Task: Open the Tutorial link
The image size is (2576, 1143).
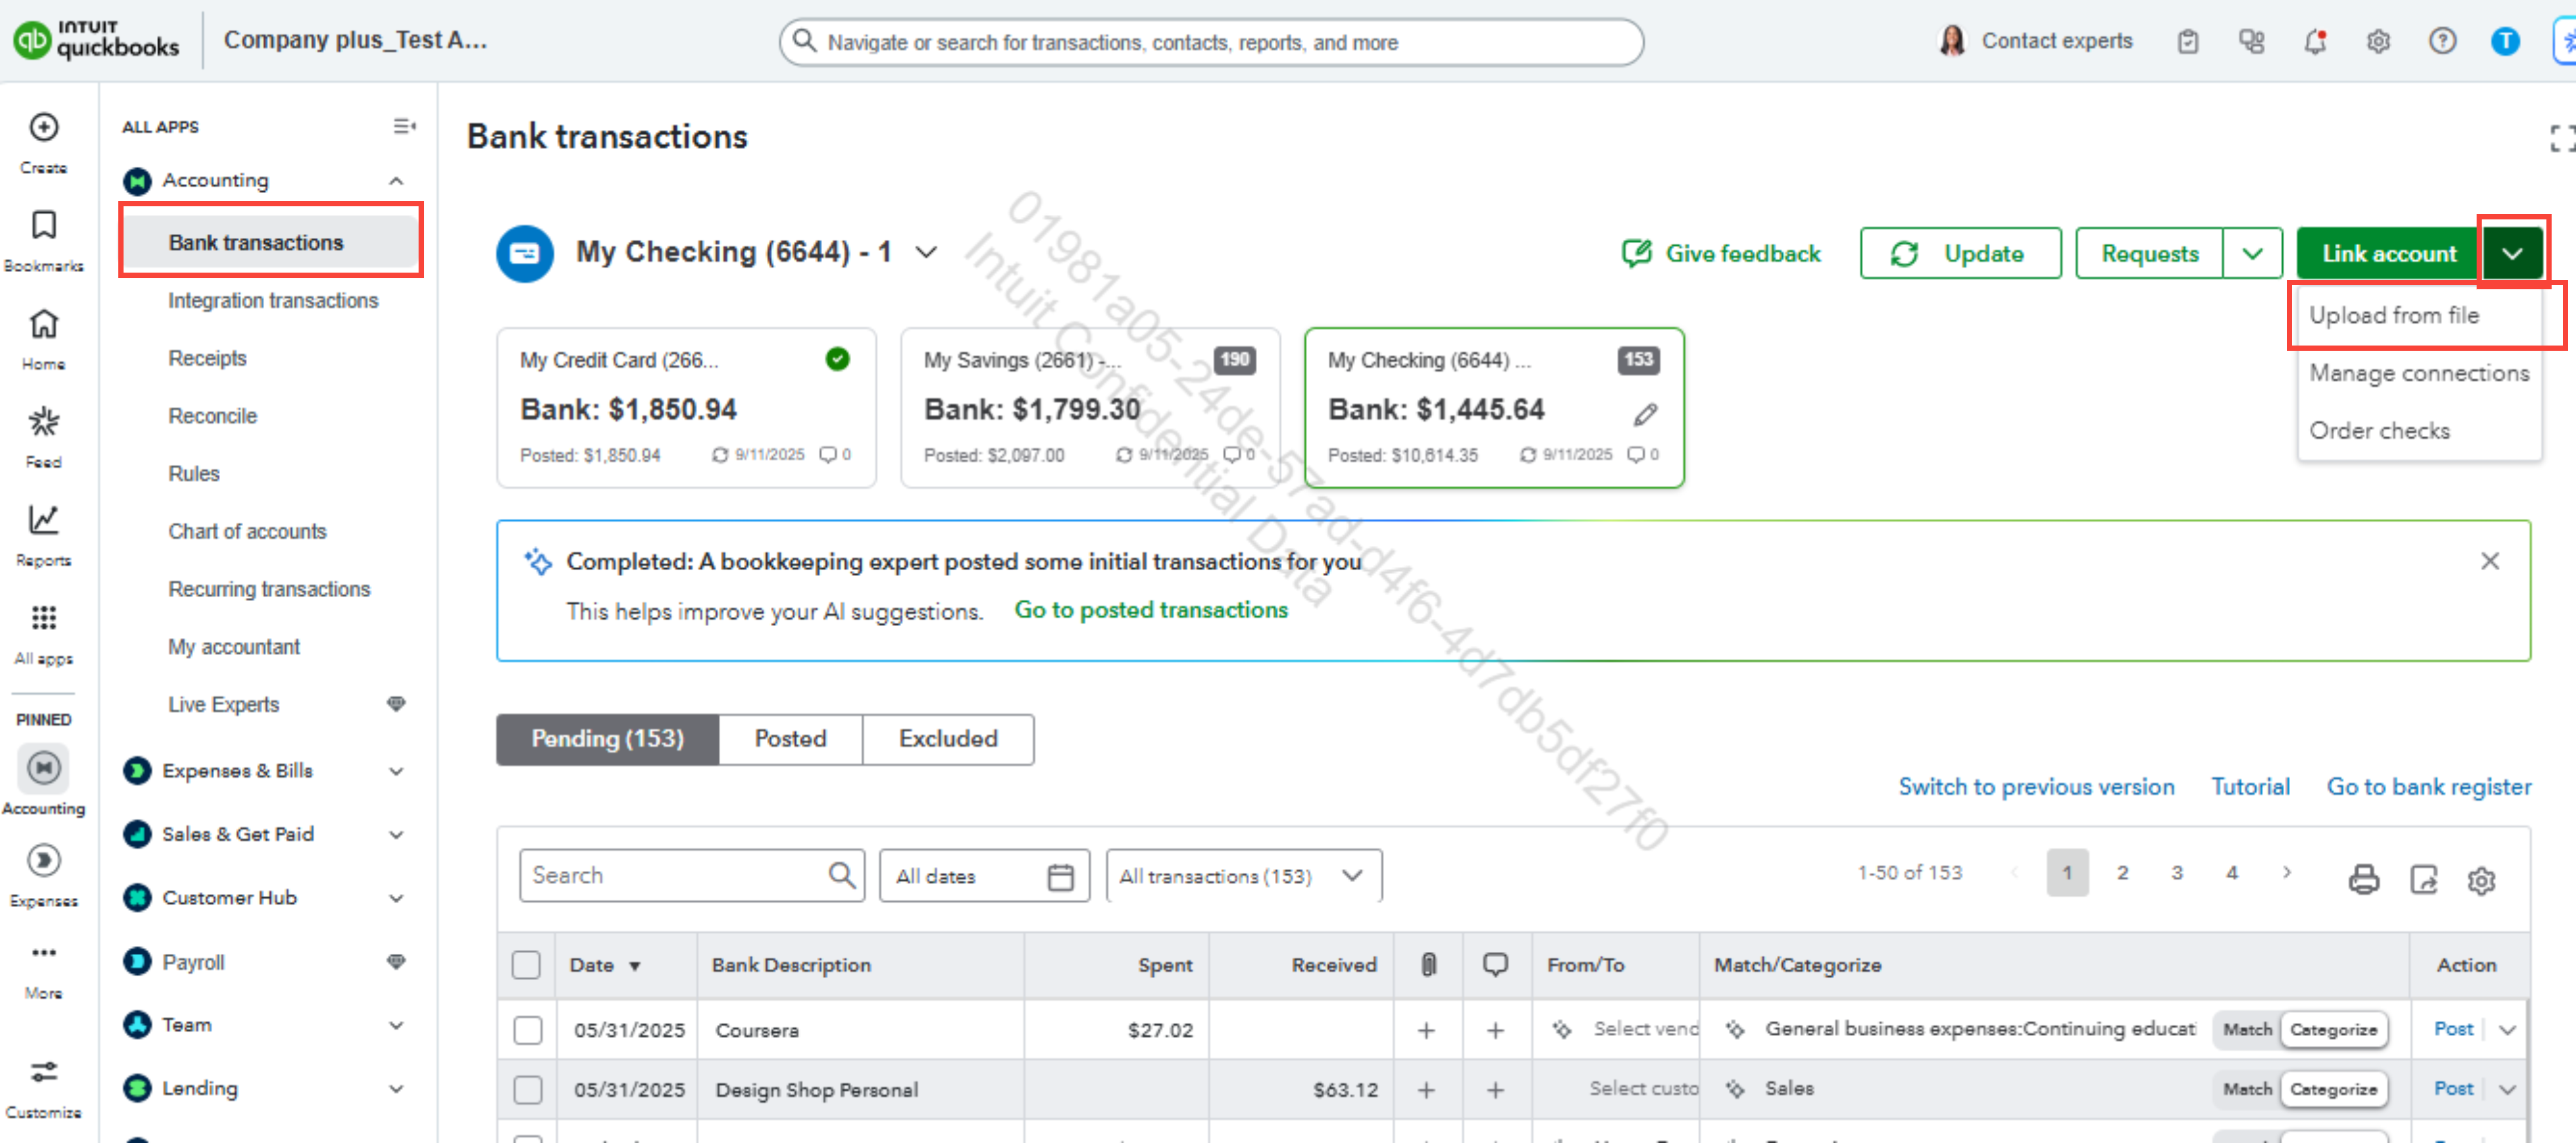Action: click(x=2250, y=787)
